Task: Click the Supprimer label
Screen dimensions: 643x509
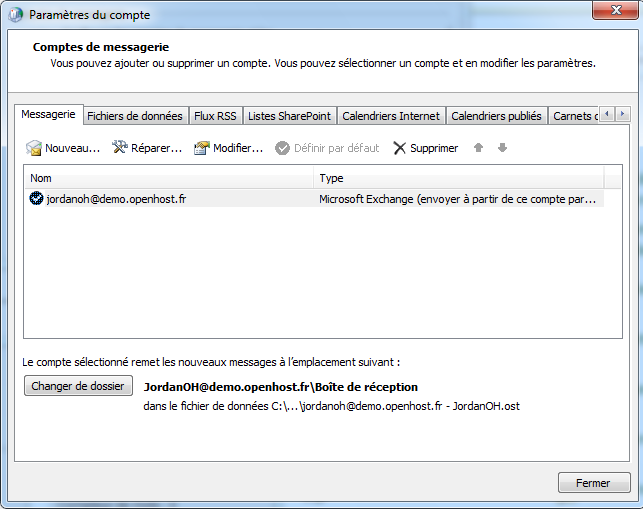Action: click(x=434, y=148)
